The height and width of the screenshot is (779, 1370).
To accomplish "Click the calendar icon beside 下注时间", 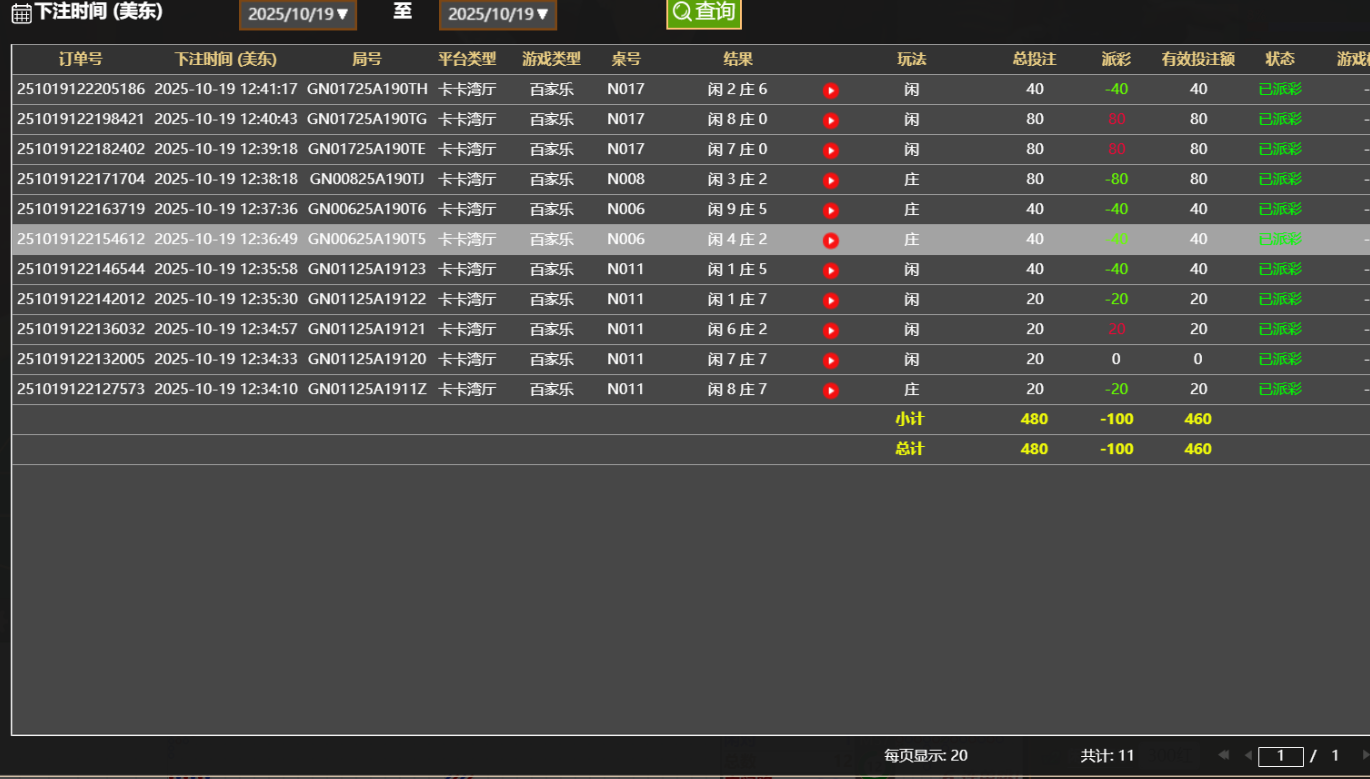I will (21, 13).
